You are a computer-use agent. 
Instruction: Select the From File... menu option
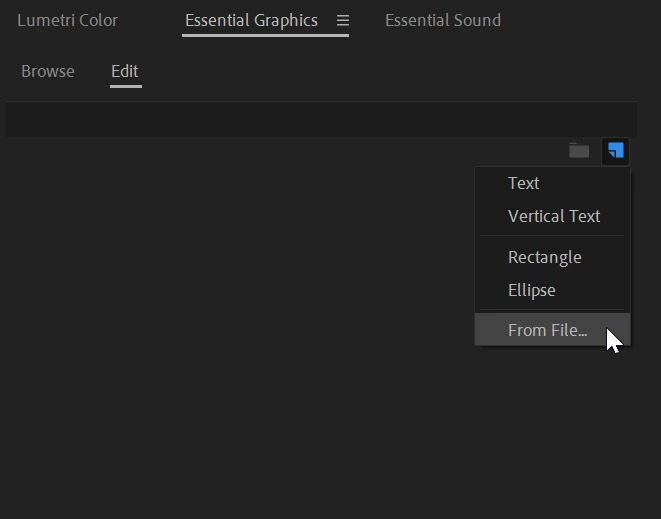[x=547, y=330]
